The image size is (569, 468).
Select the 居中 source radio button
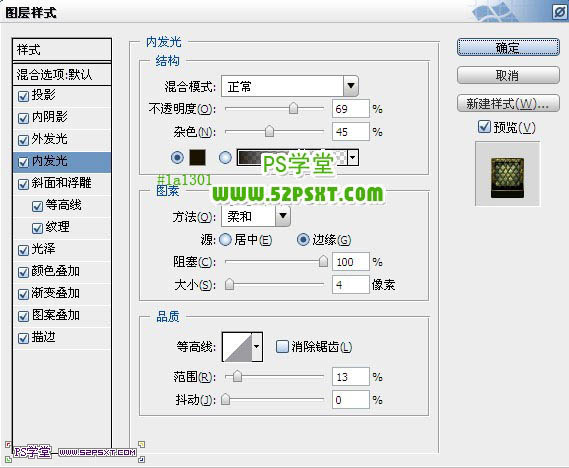point(225,240)
